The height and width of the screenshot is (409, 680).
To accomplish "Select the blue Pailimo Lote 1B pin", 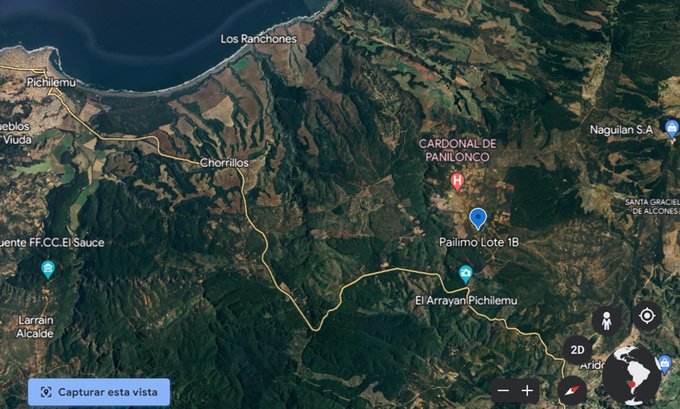I will 478,219.
